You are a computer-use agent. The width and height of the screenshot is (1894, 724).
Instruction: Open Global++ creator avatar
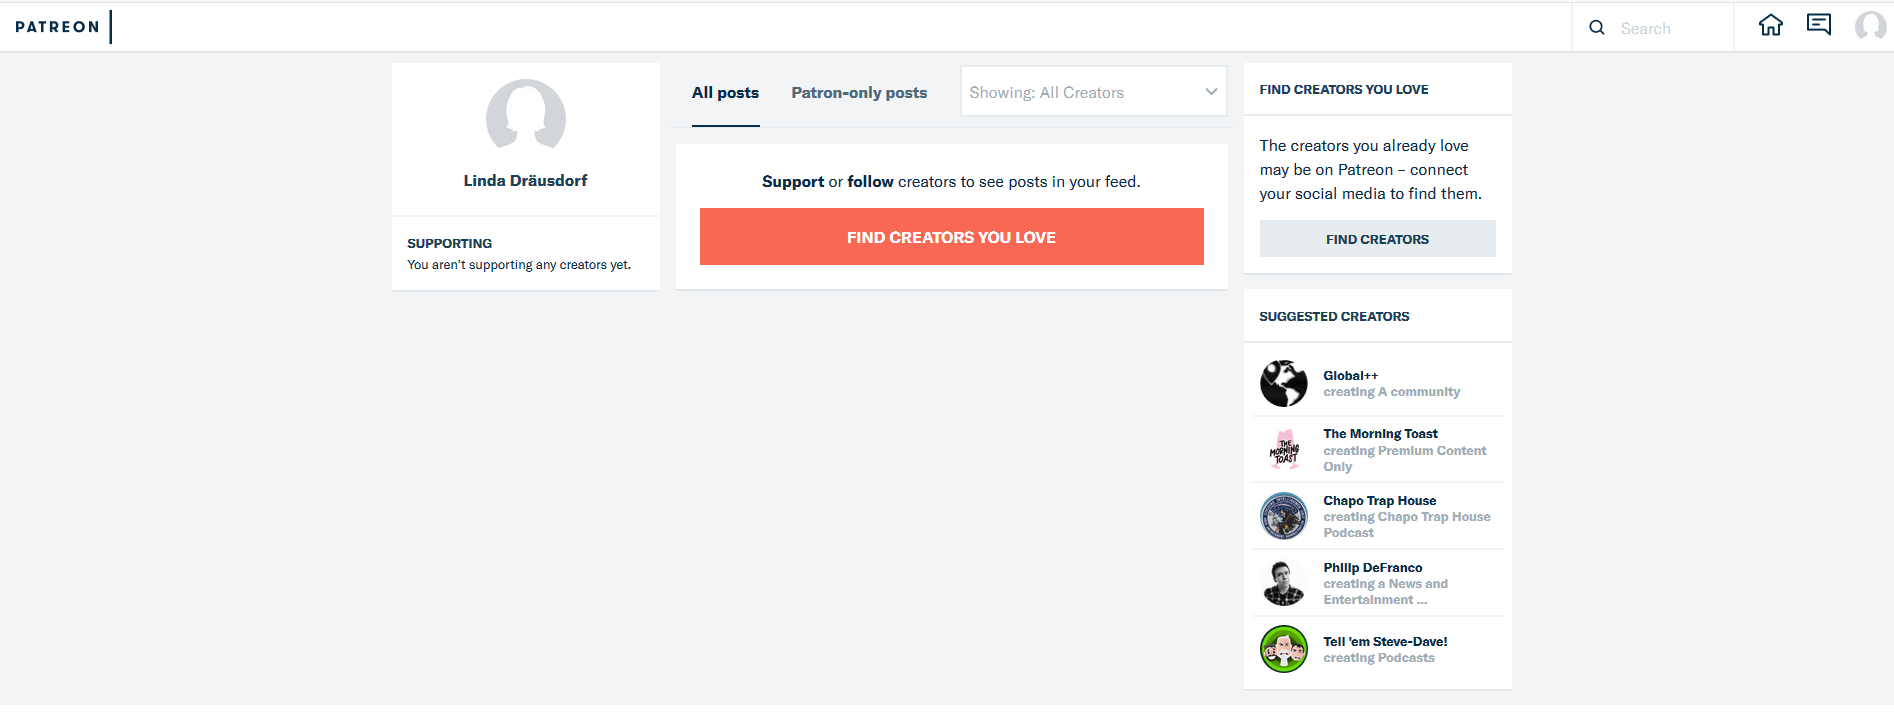pos(1284,384)
